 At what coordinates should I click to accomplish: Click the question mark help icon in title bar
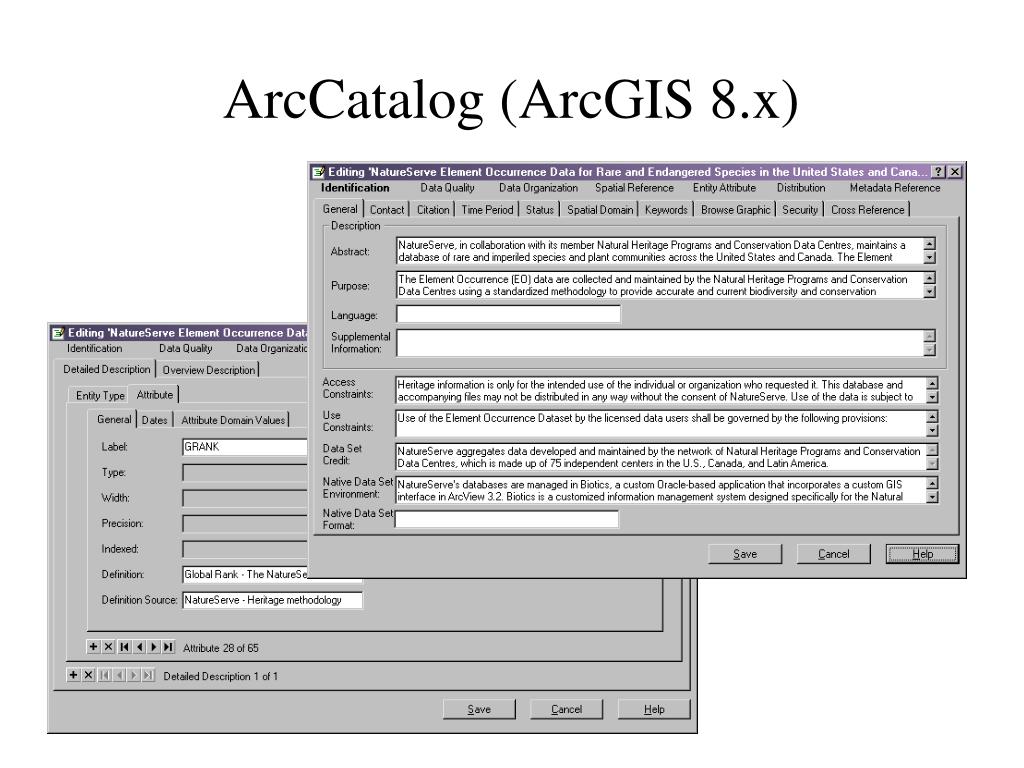tap(938, 172)
